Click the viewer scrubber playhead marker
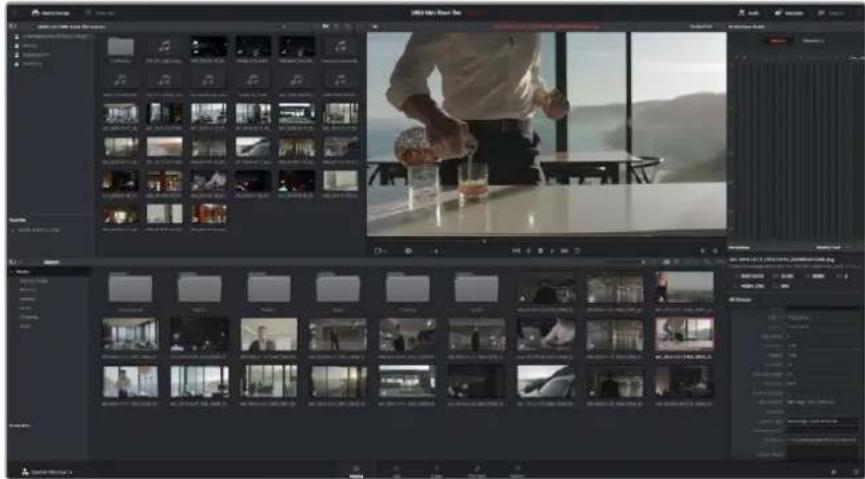This screenshot has width=865, height=479. [484, 241]
